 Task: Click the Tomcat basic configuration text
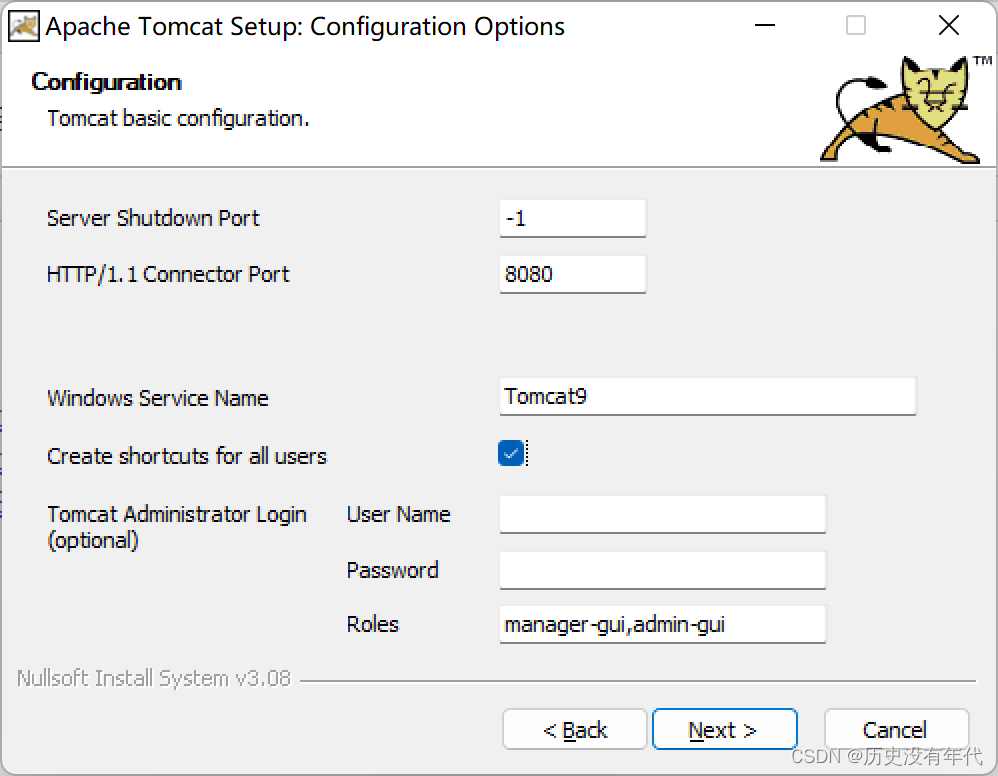(x=178, y=118)
